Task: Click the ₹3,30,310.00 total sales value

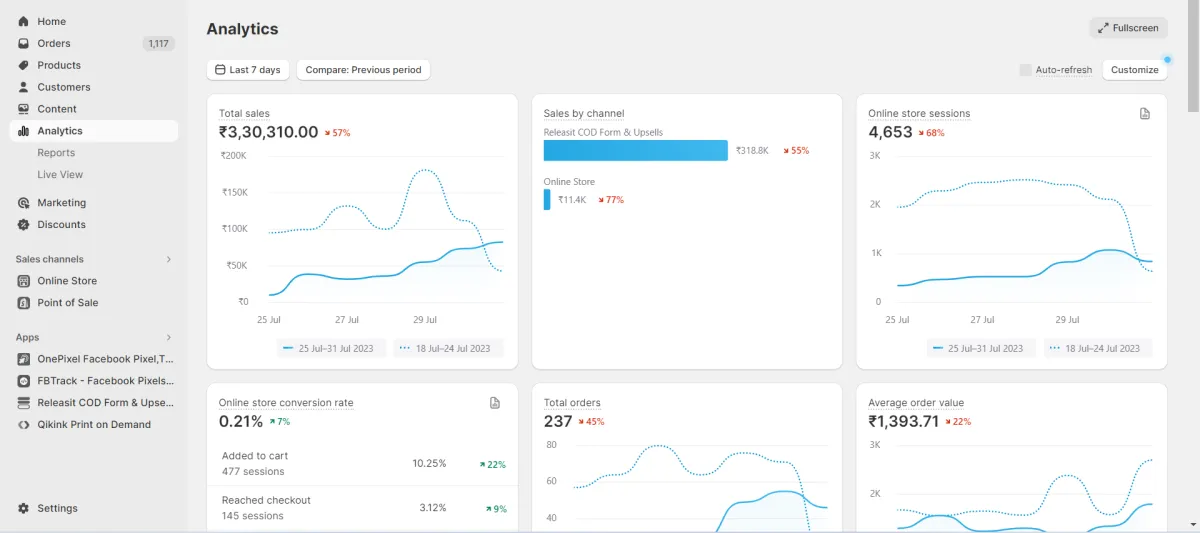Action: pos(268,132)
